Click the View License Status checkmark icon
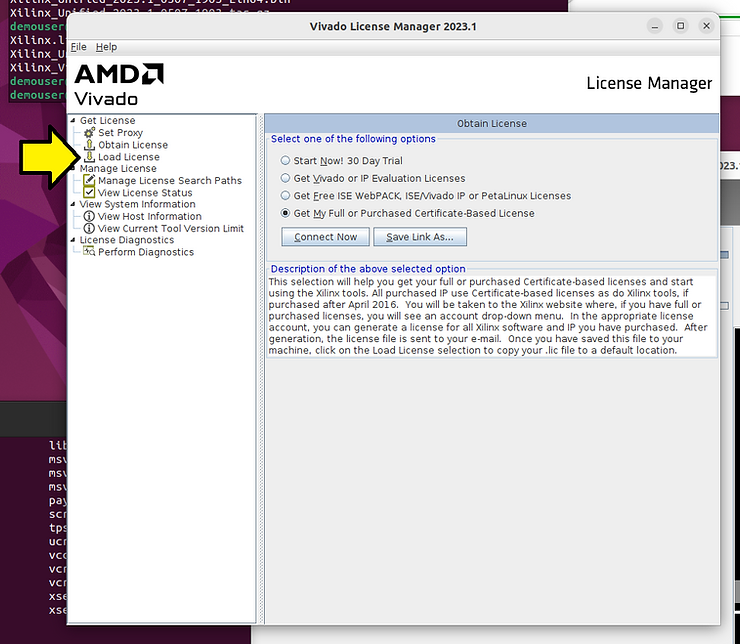 89,192
